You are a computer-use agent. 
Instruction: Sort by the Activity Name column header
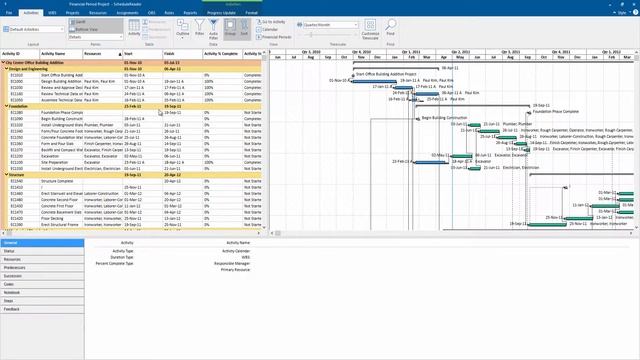pyautogui.click(x=61, y=54)
